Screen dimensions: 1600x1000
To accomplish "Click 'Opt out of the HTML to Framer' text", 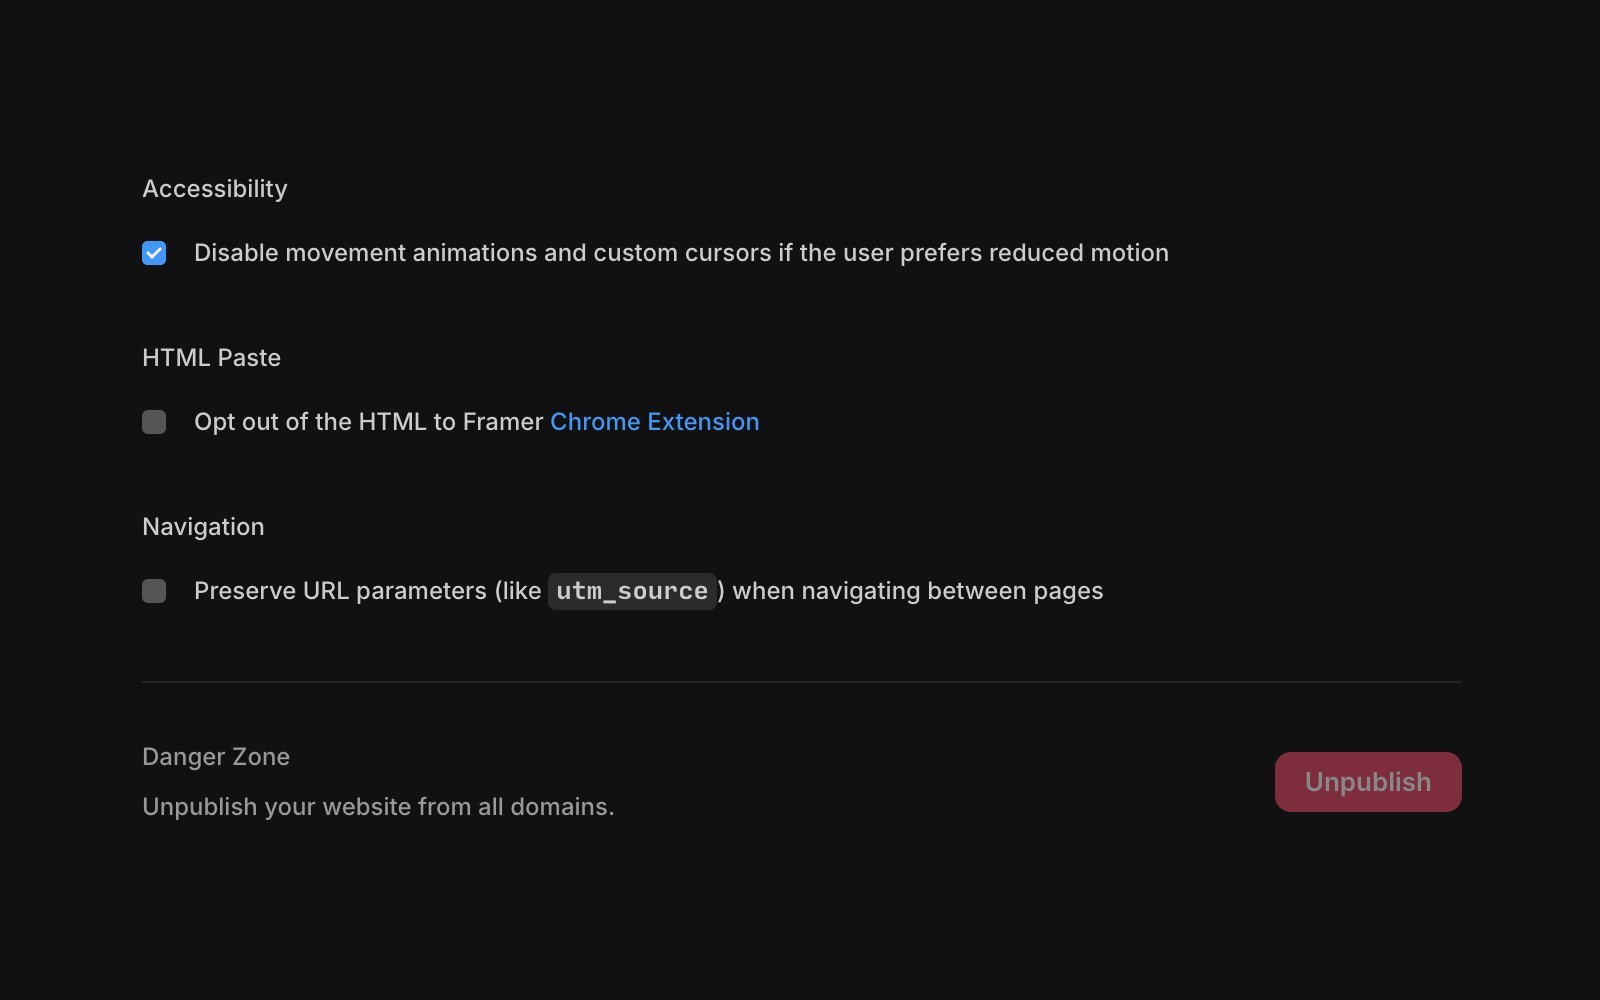I will (369, 422).
